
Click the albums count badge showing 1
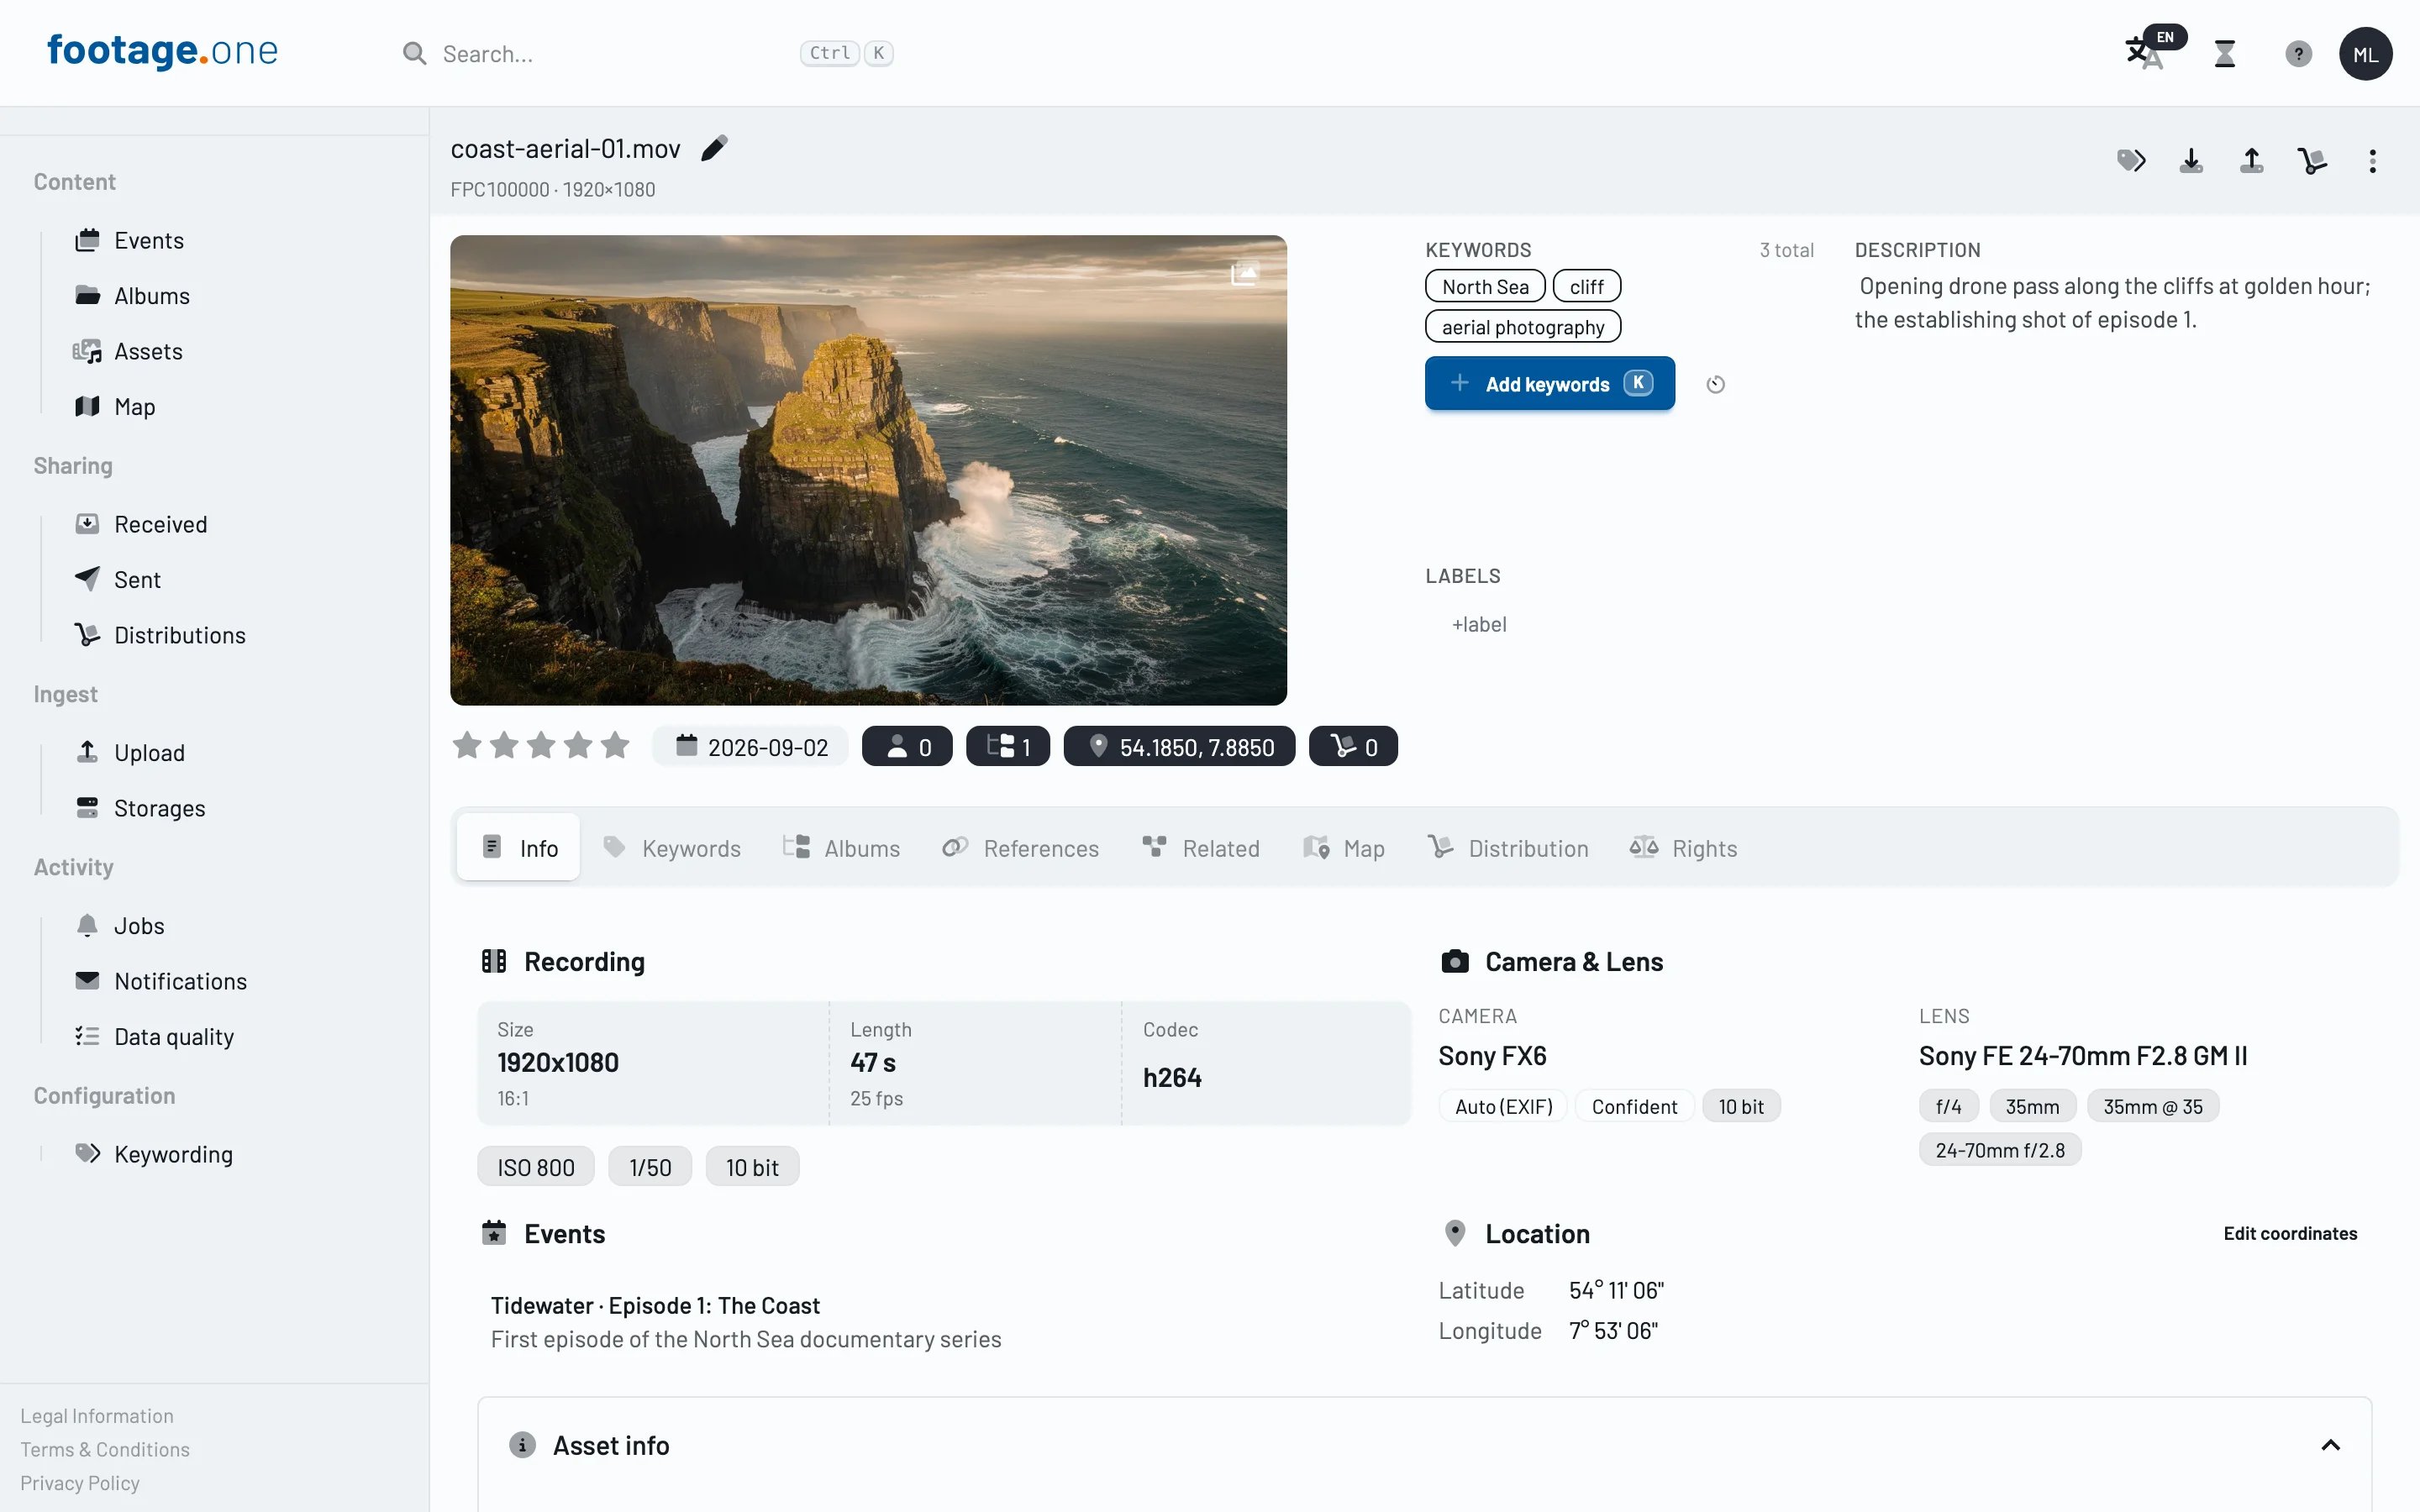pyautogui.click(x=1008, y=747)
